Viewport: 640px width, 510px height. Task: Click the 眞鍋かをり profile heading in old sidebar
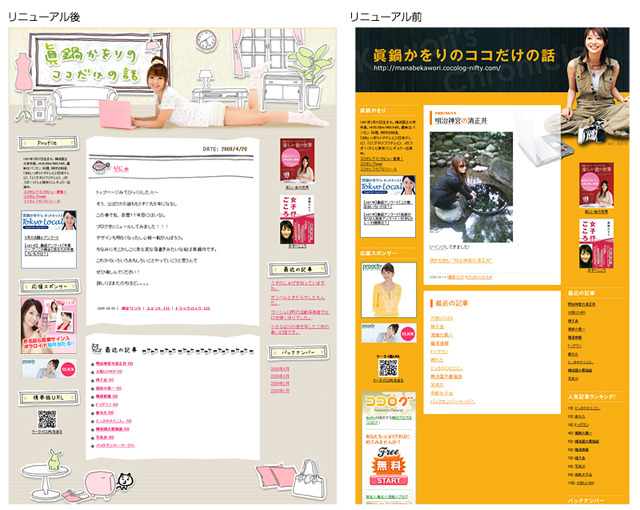[373, 111]
